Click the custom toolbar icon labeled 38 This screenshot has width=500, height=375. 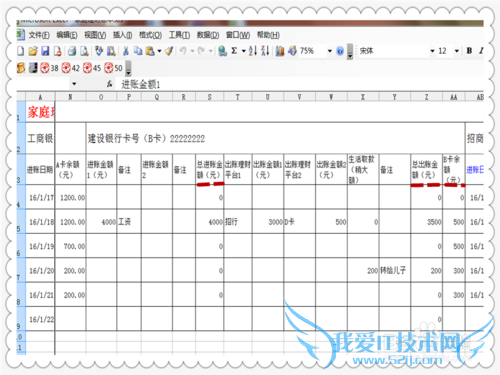click(x=49, y=68)
